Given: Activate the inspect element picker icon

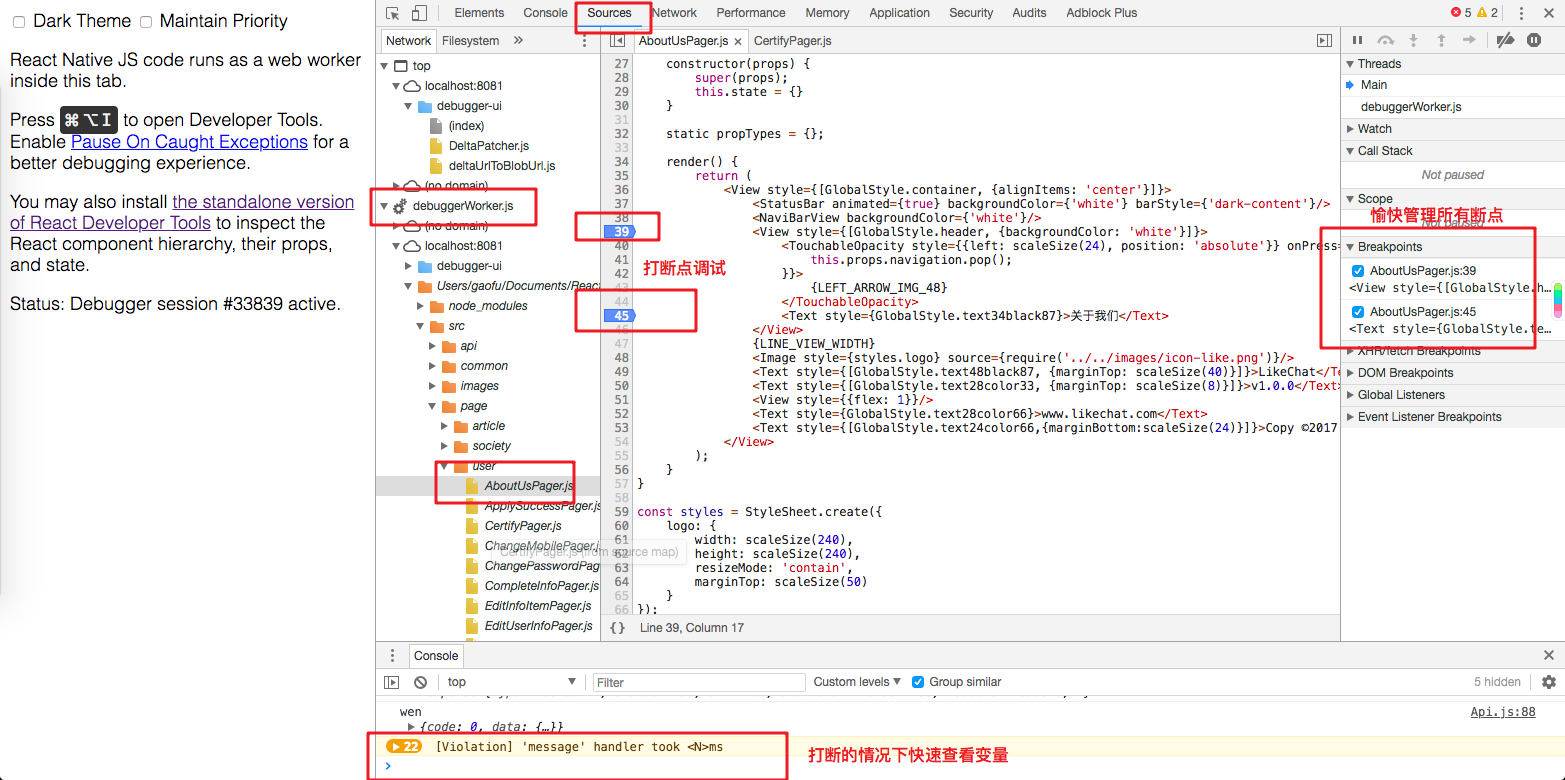Looking at the screenshot, I should (x=393, y=13).
